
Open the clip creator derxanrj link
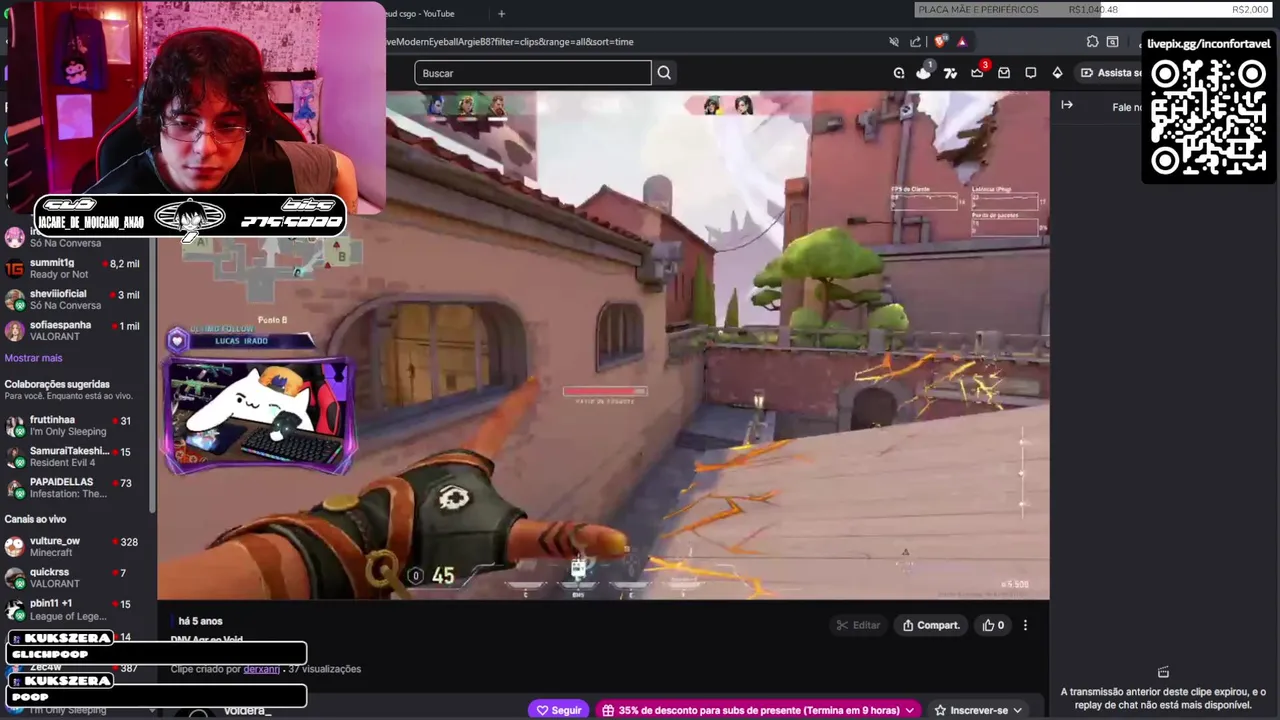(261, 669)
